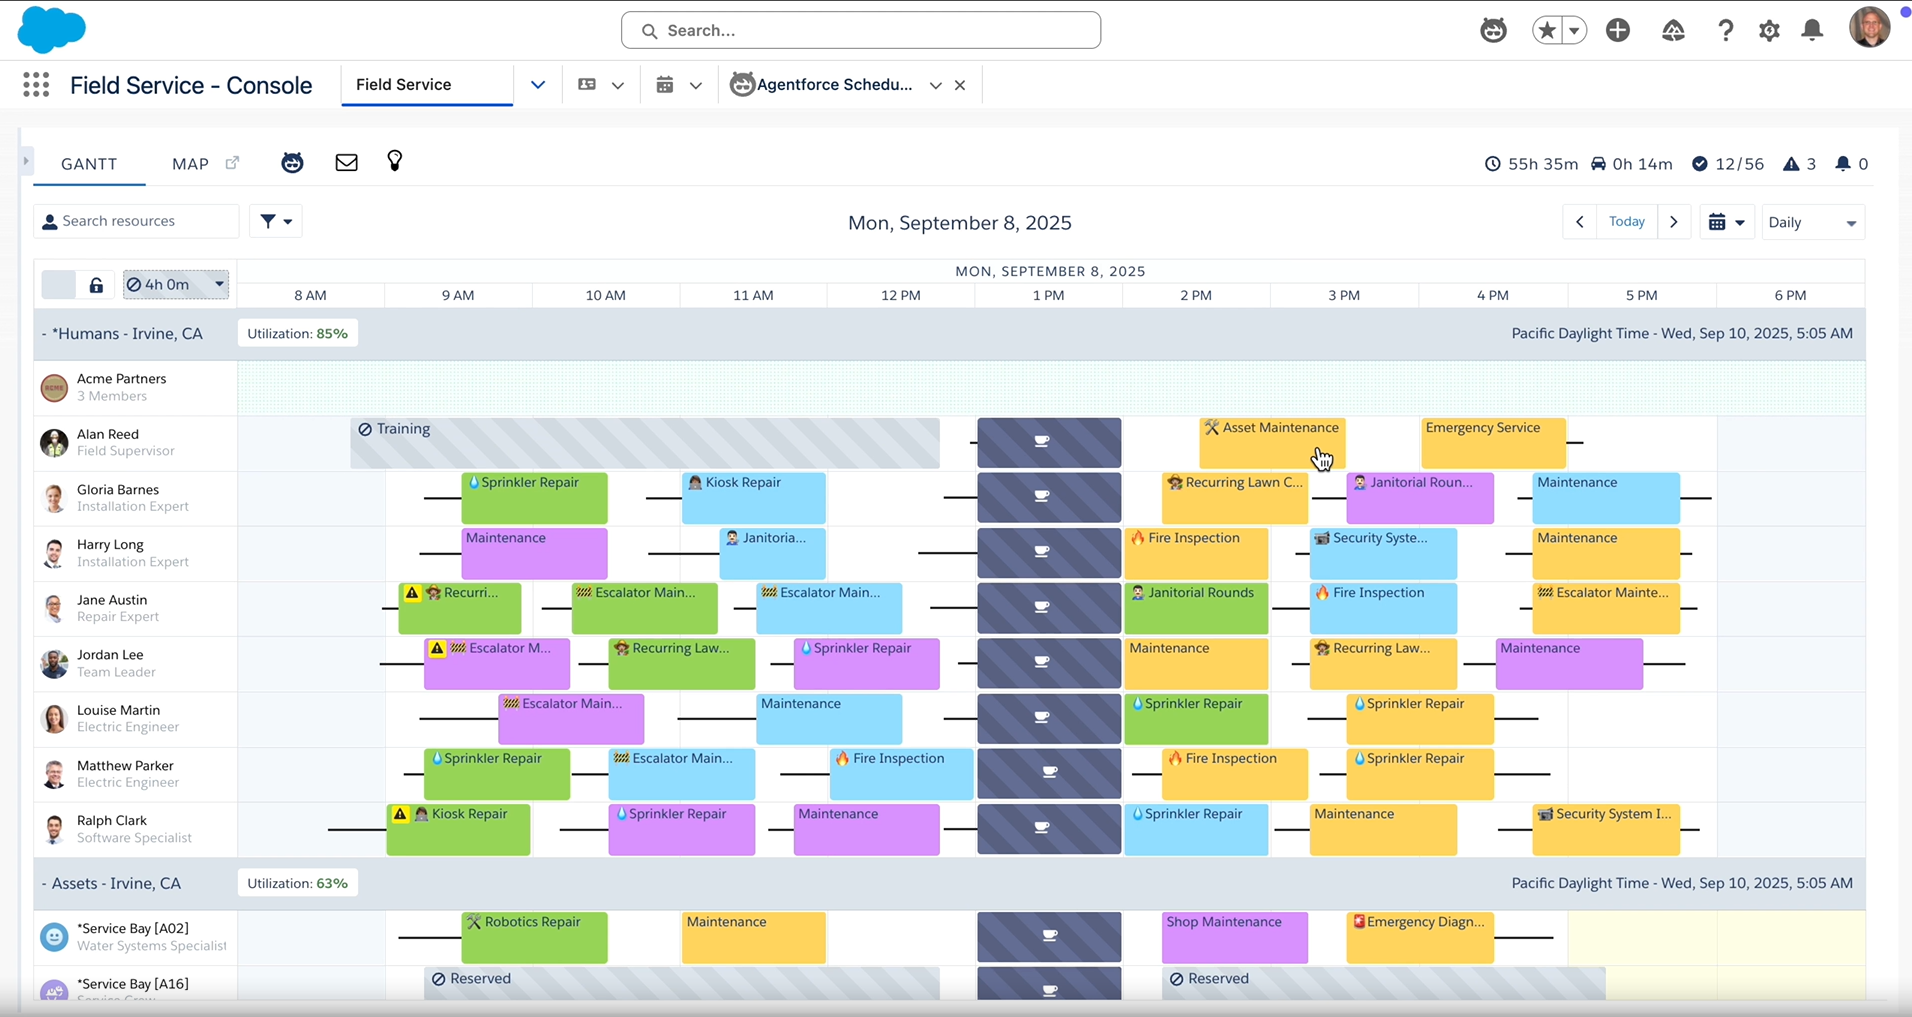Close the Agentforce Schedu... tab
Screen dimensions: 1912x1017
pos(960,85)
